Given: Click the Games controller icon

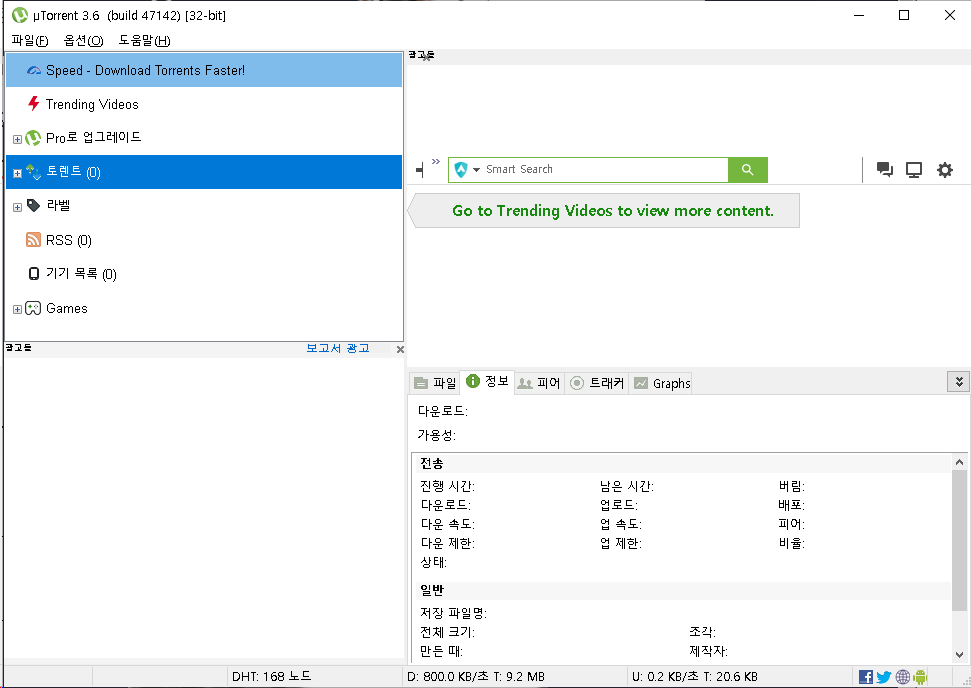Looking at the screenshot, I should click(33, 308).
